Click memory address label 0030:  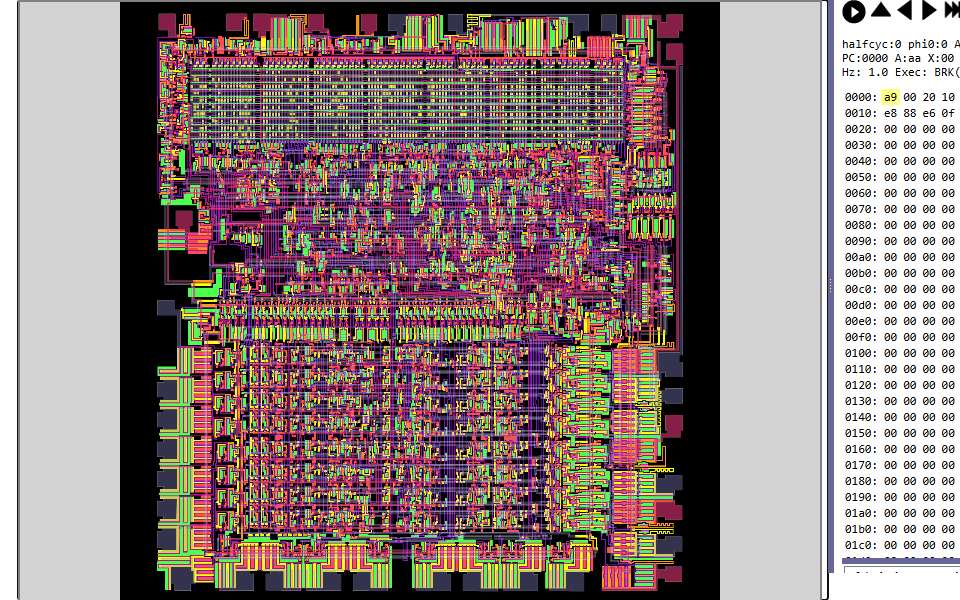(x=861, y=145)
